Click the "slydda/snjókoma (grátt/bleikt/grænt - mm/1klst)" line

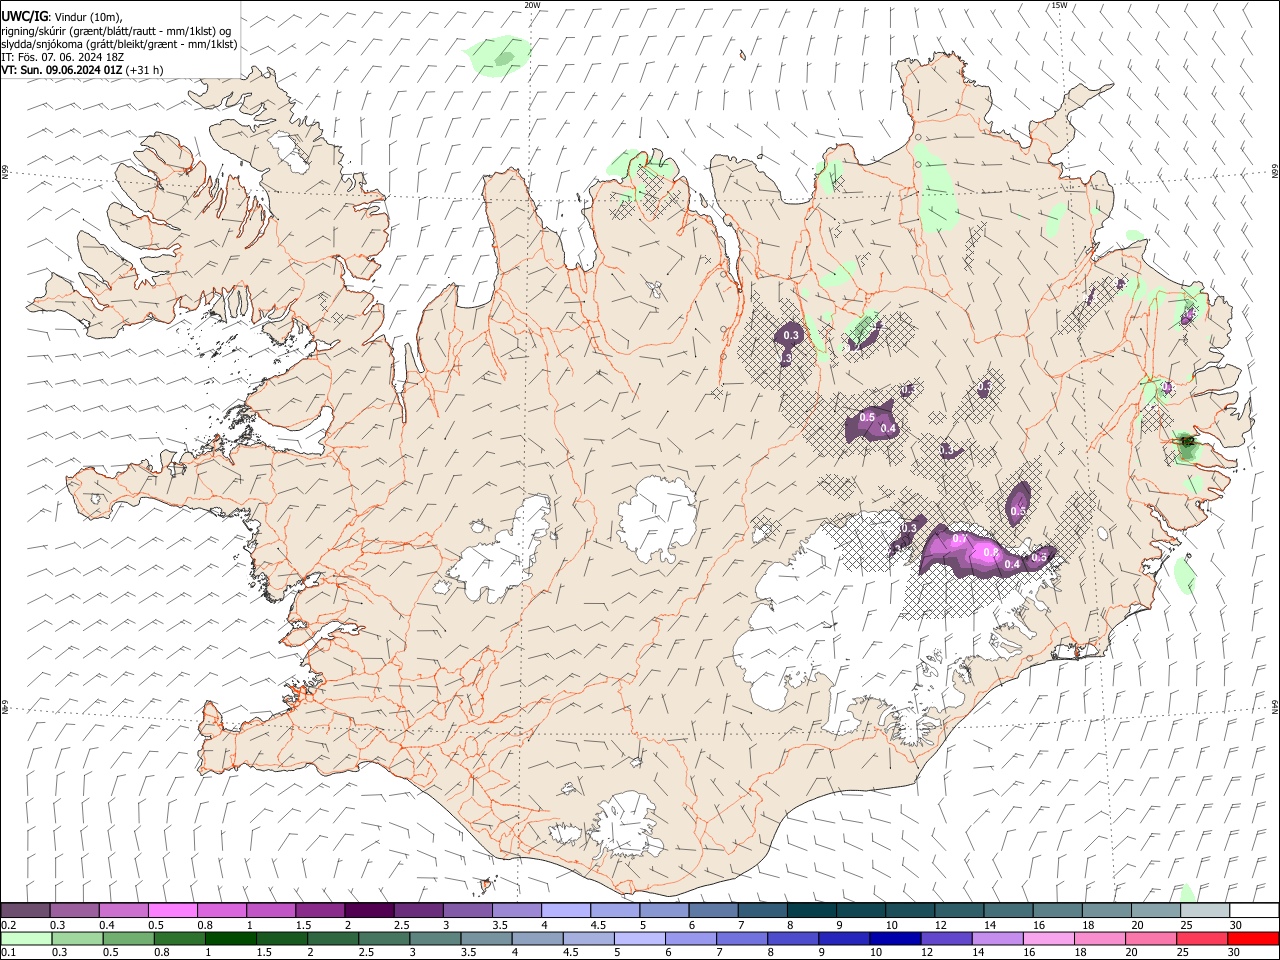(x=119, y=44)
